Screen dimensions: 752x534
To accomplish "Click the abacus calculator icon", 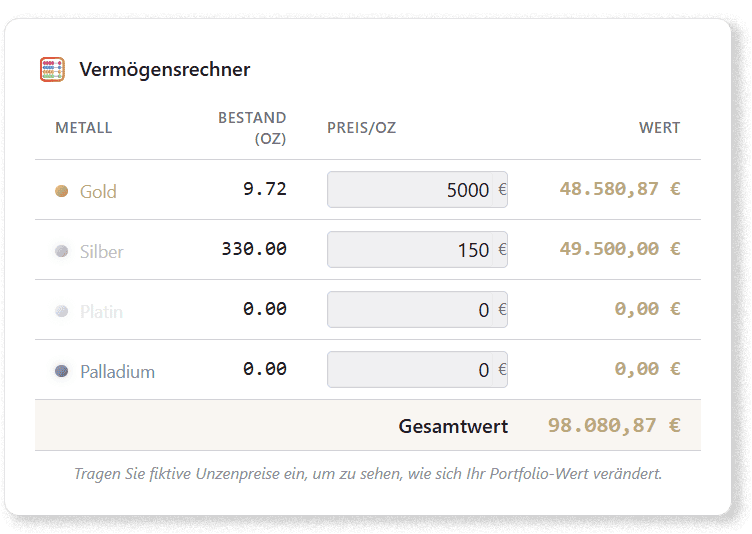I will click(x=52, y=70).
